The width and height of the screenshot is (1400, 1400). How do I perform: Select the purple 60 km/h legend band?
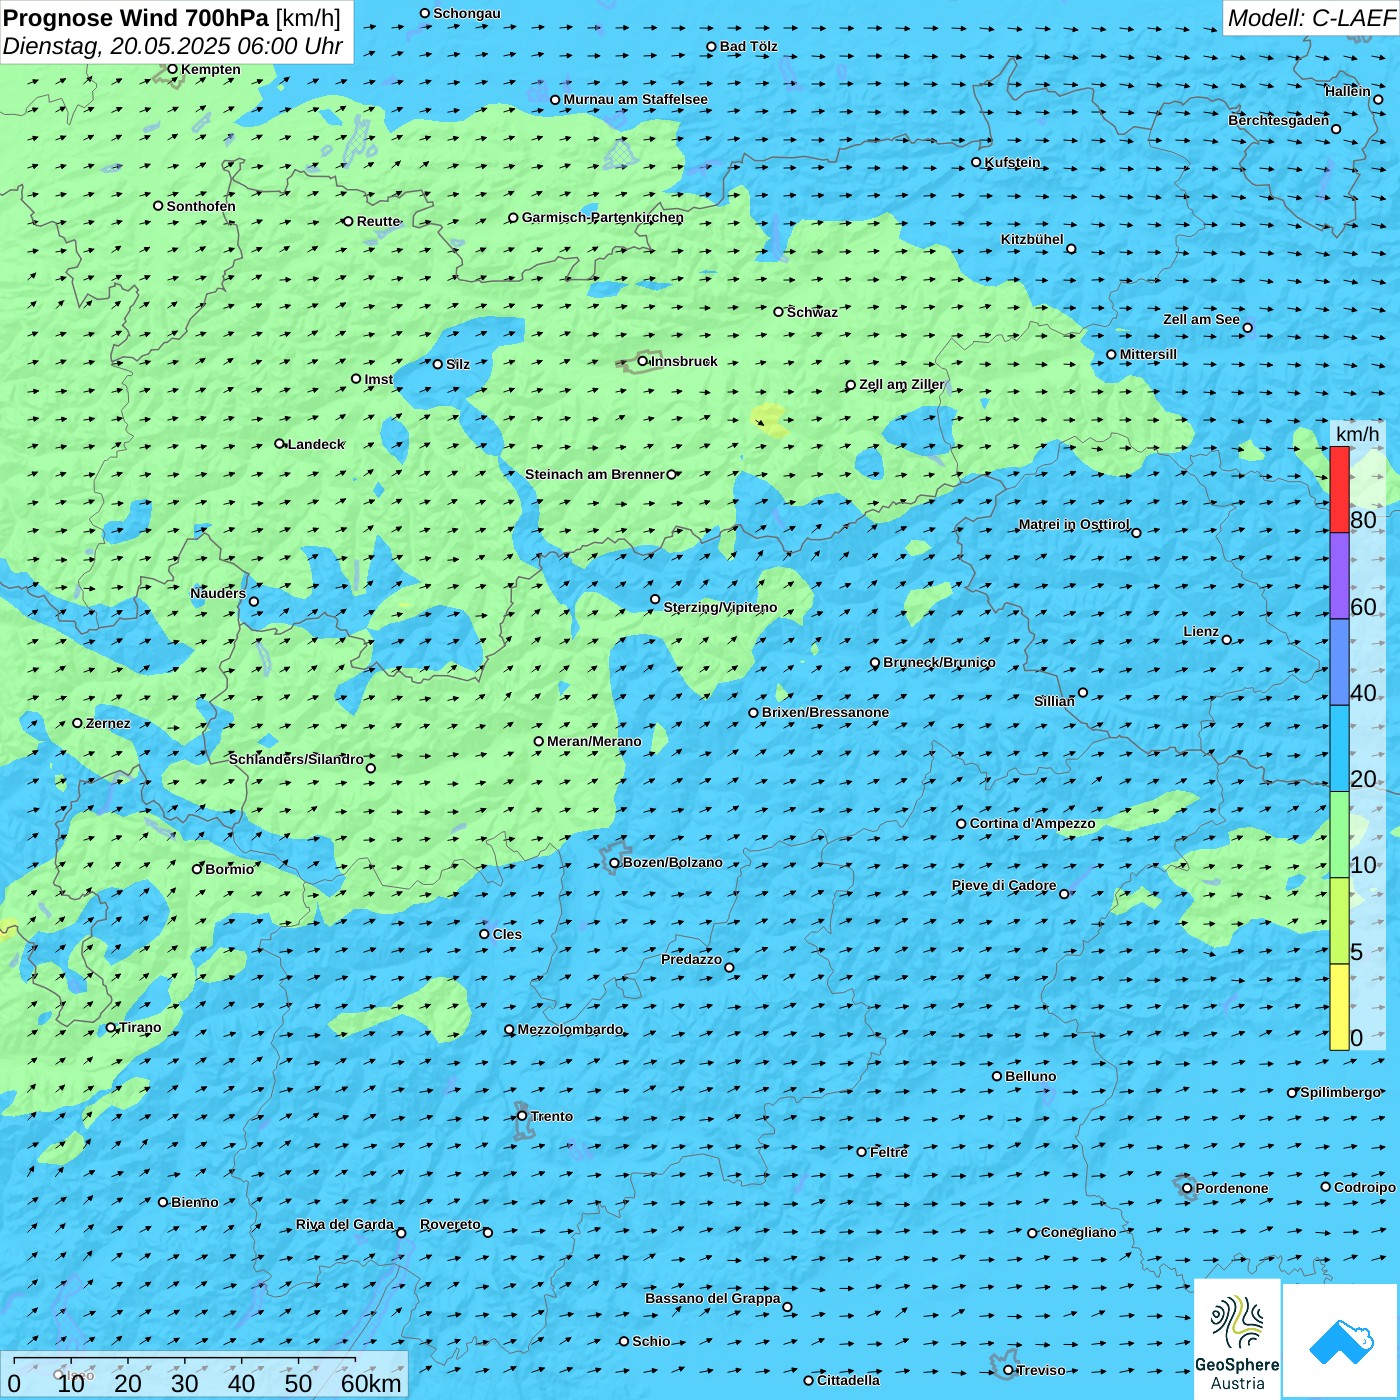1339,576
